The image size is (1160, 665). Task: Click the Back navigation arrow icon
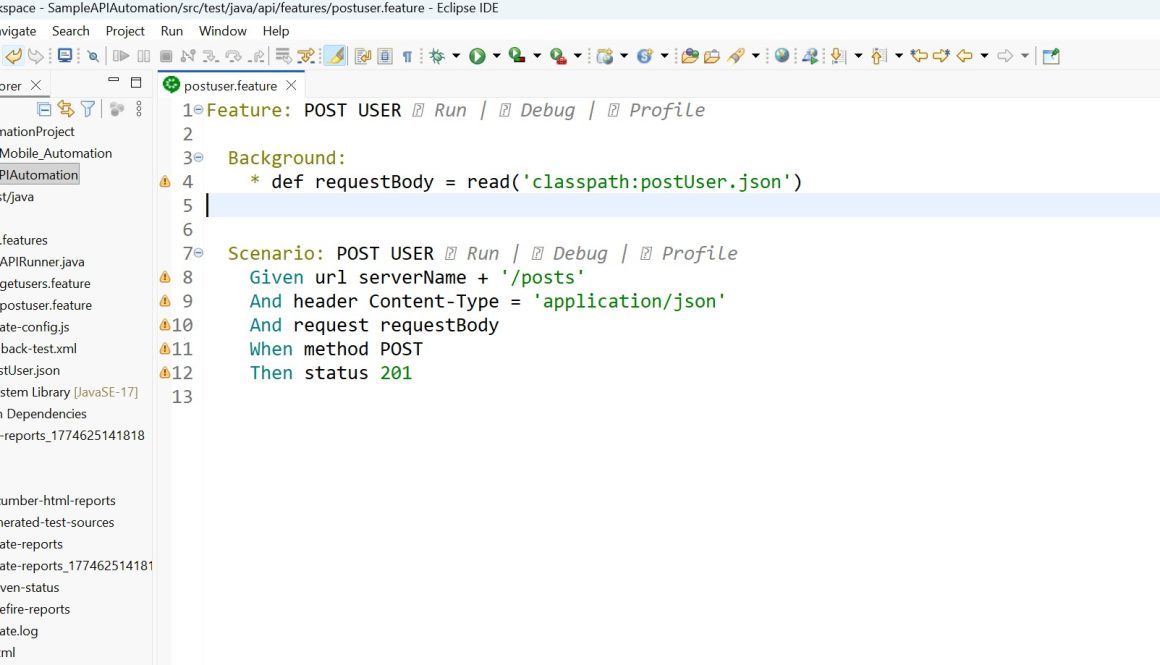963,55
